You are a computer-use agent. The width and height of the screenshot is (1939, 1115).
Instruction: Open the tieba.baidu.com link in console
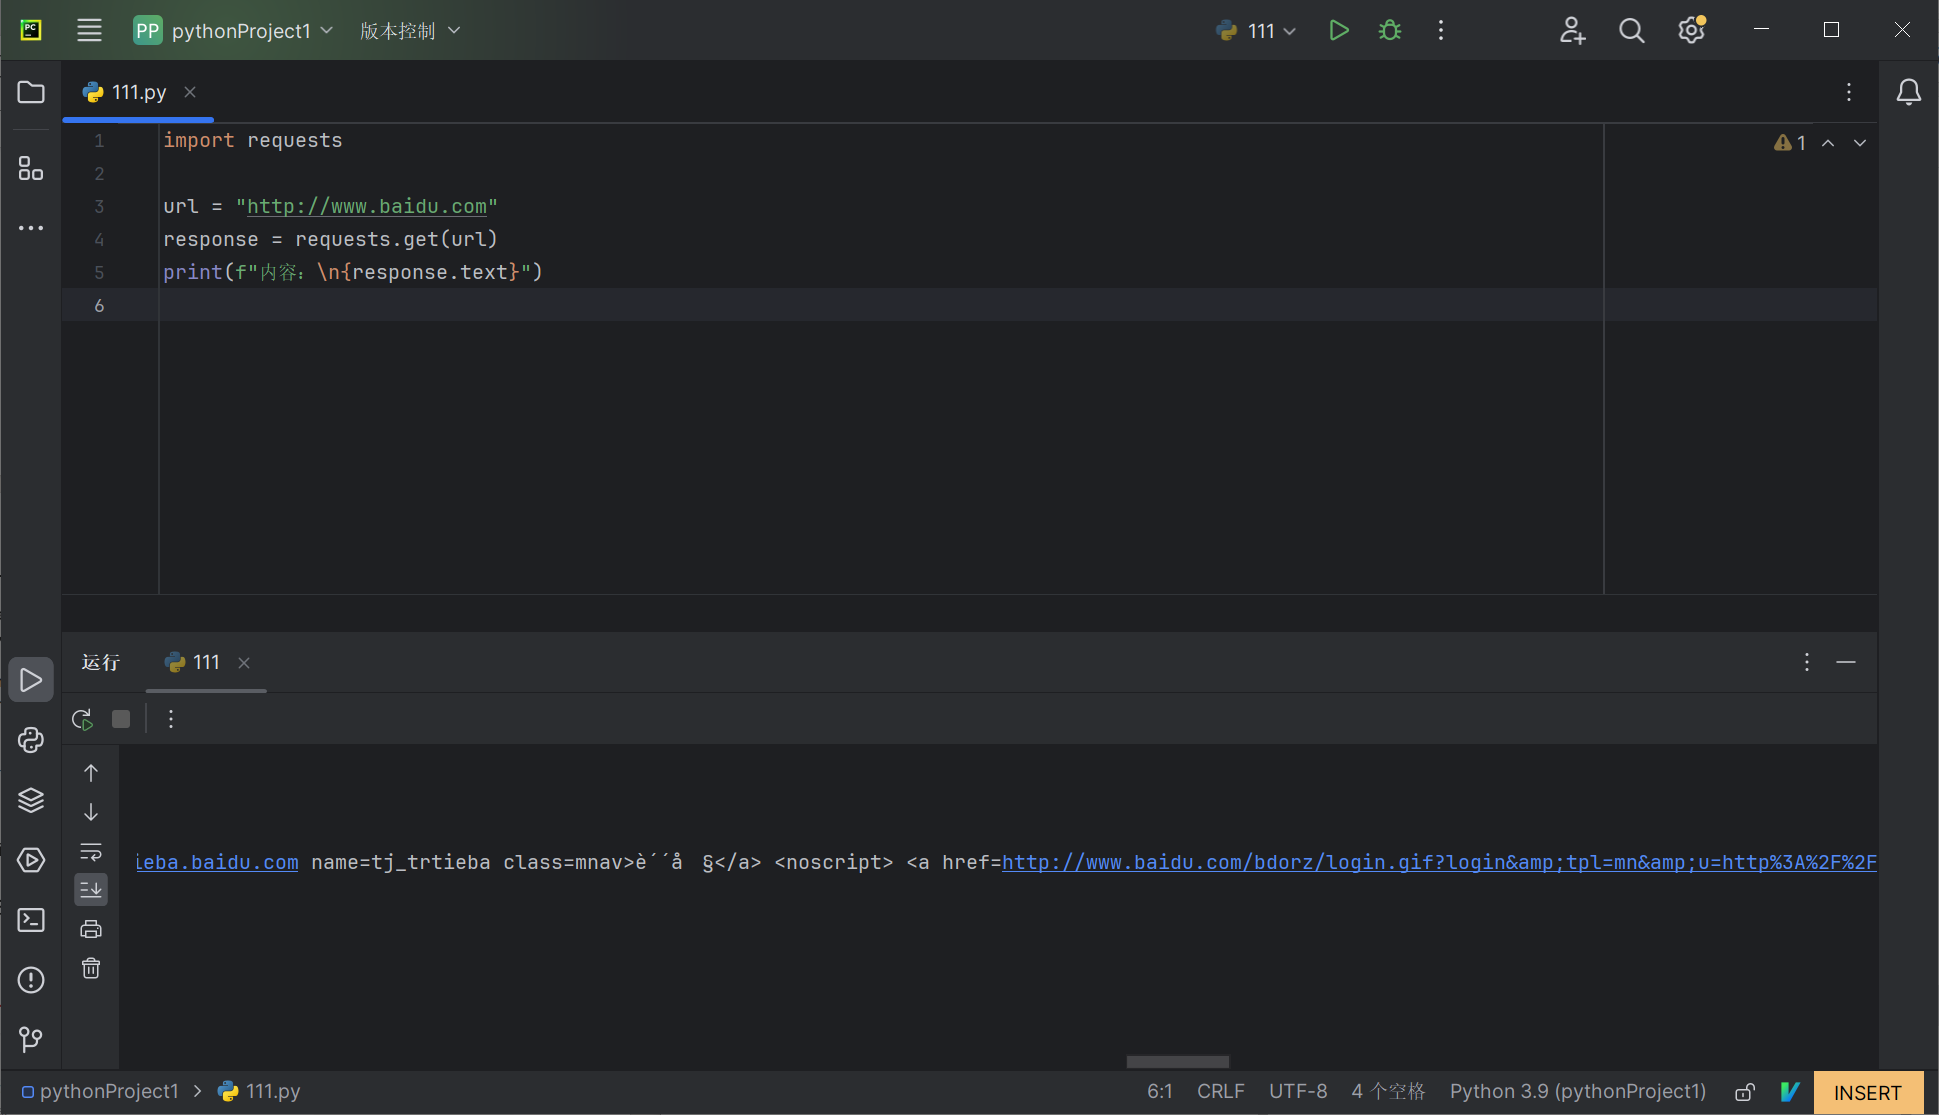[217, 862]
